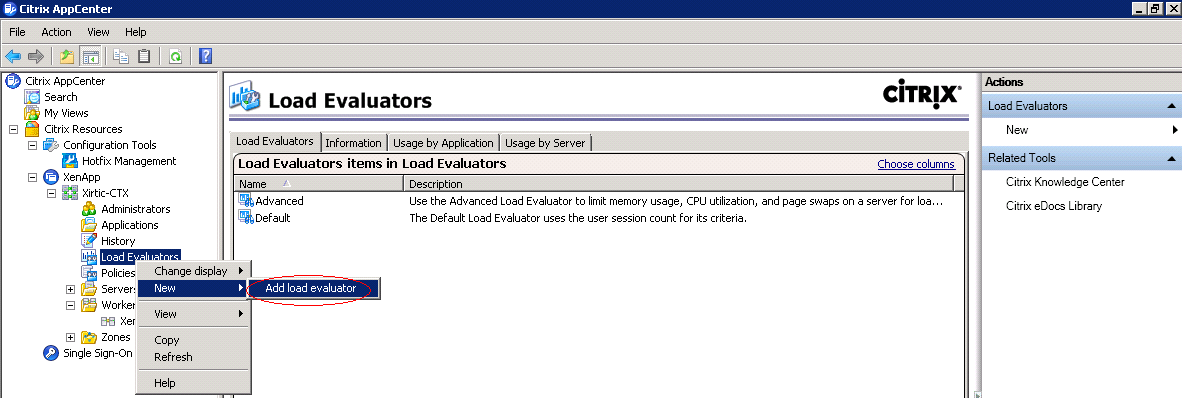
Task: Select View in the context menu
Action: pos(192,314)
